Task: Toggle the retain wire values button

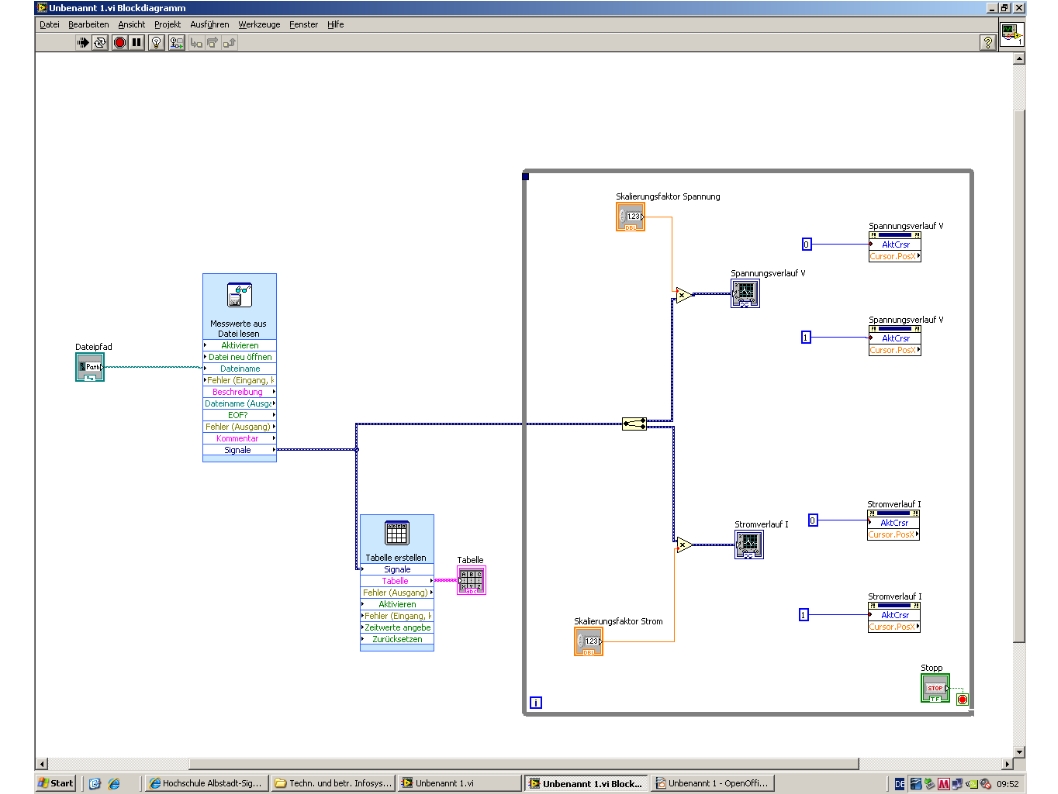Action: tap(177, 42)
